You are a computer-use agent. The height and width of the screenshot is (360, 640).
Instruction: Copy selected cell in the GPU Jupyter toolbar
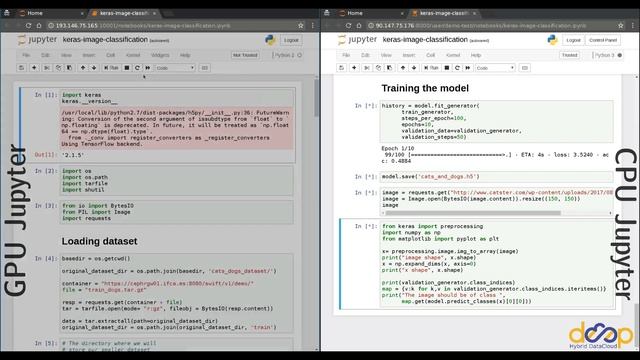coord(58,68)
